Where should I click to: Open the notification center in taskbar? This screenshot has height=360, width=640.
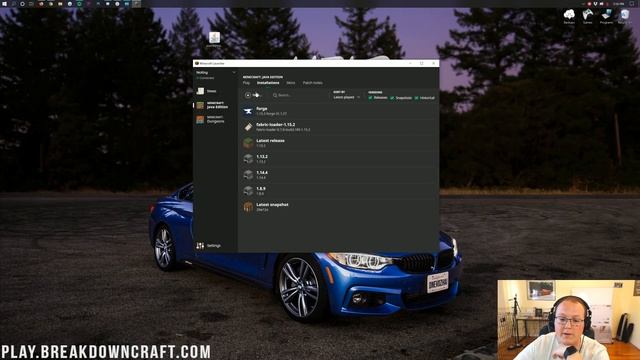(632, 4)
